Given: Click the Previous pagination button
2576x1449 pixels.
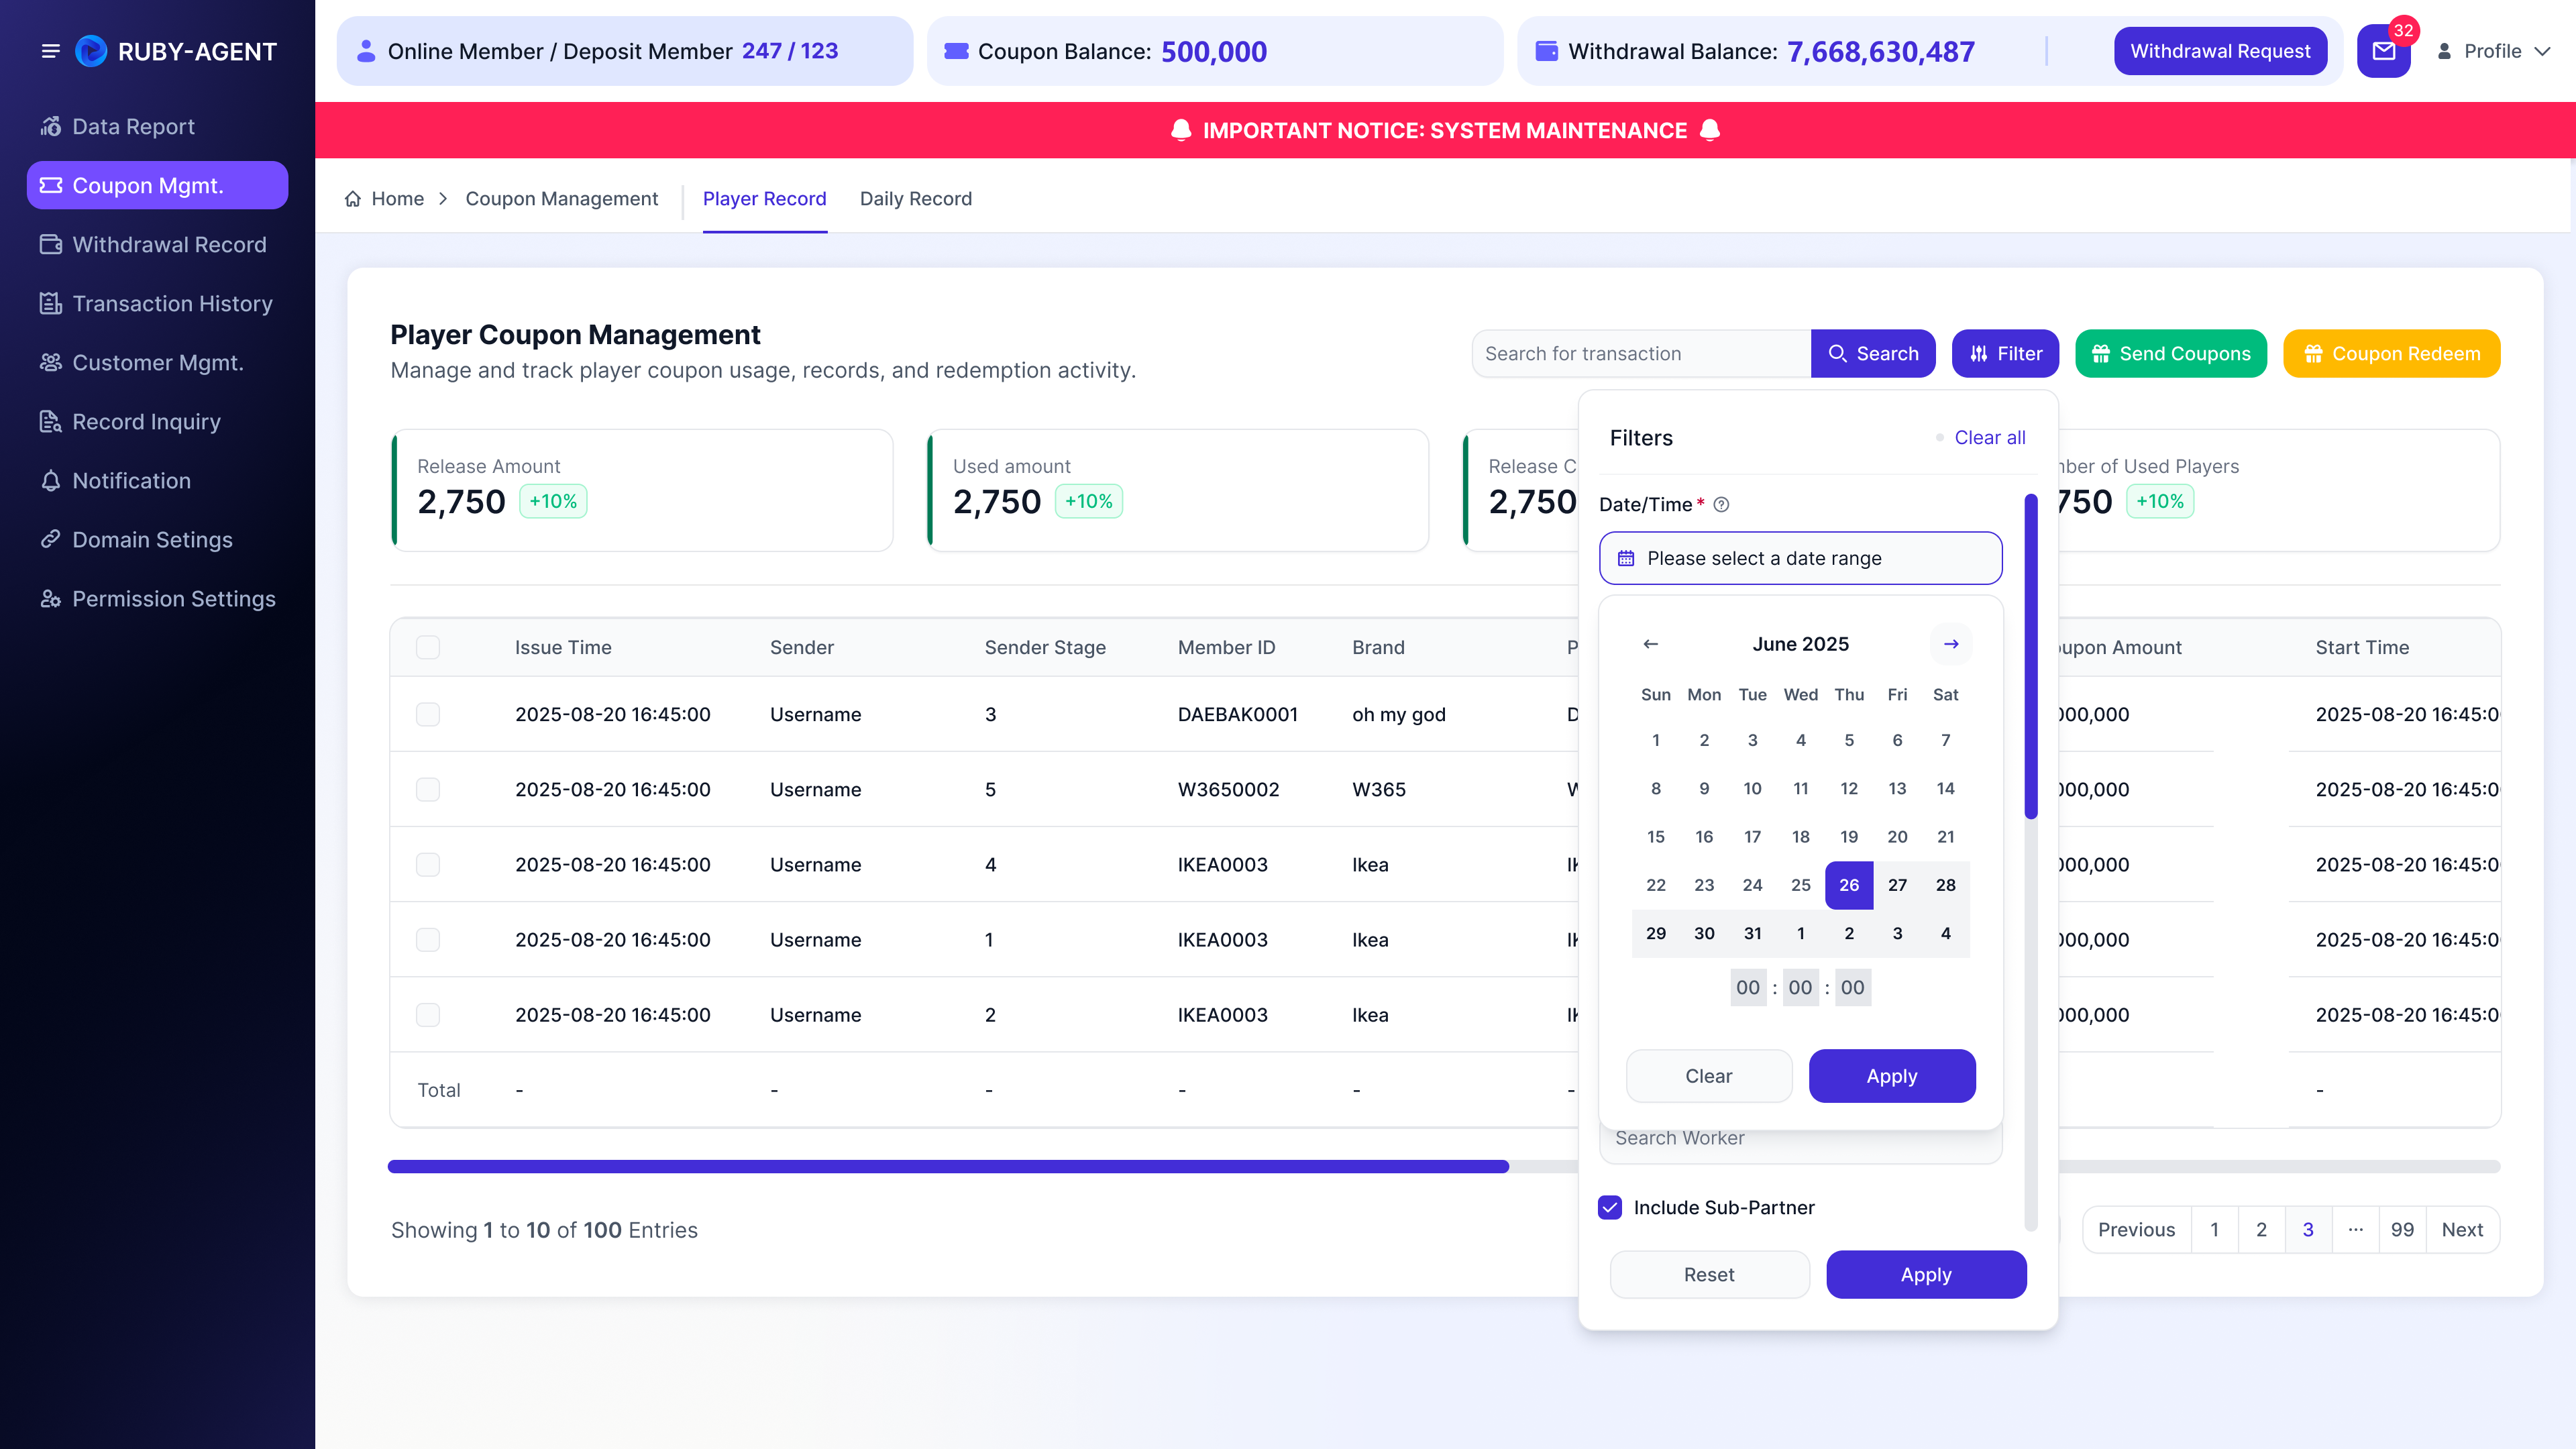Looking at the screenshot, I should (2136, 1230).
